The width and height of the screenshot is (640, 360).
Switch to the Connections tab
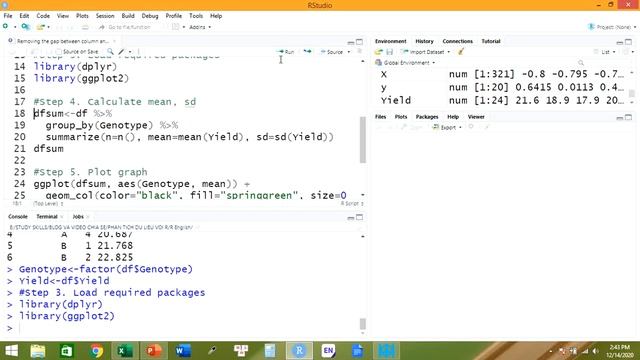[x=458, y=41]
